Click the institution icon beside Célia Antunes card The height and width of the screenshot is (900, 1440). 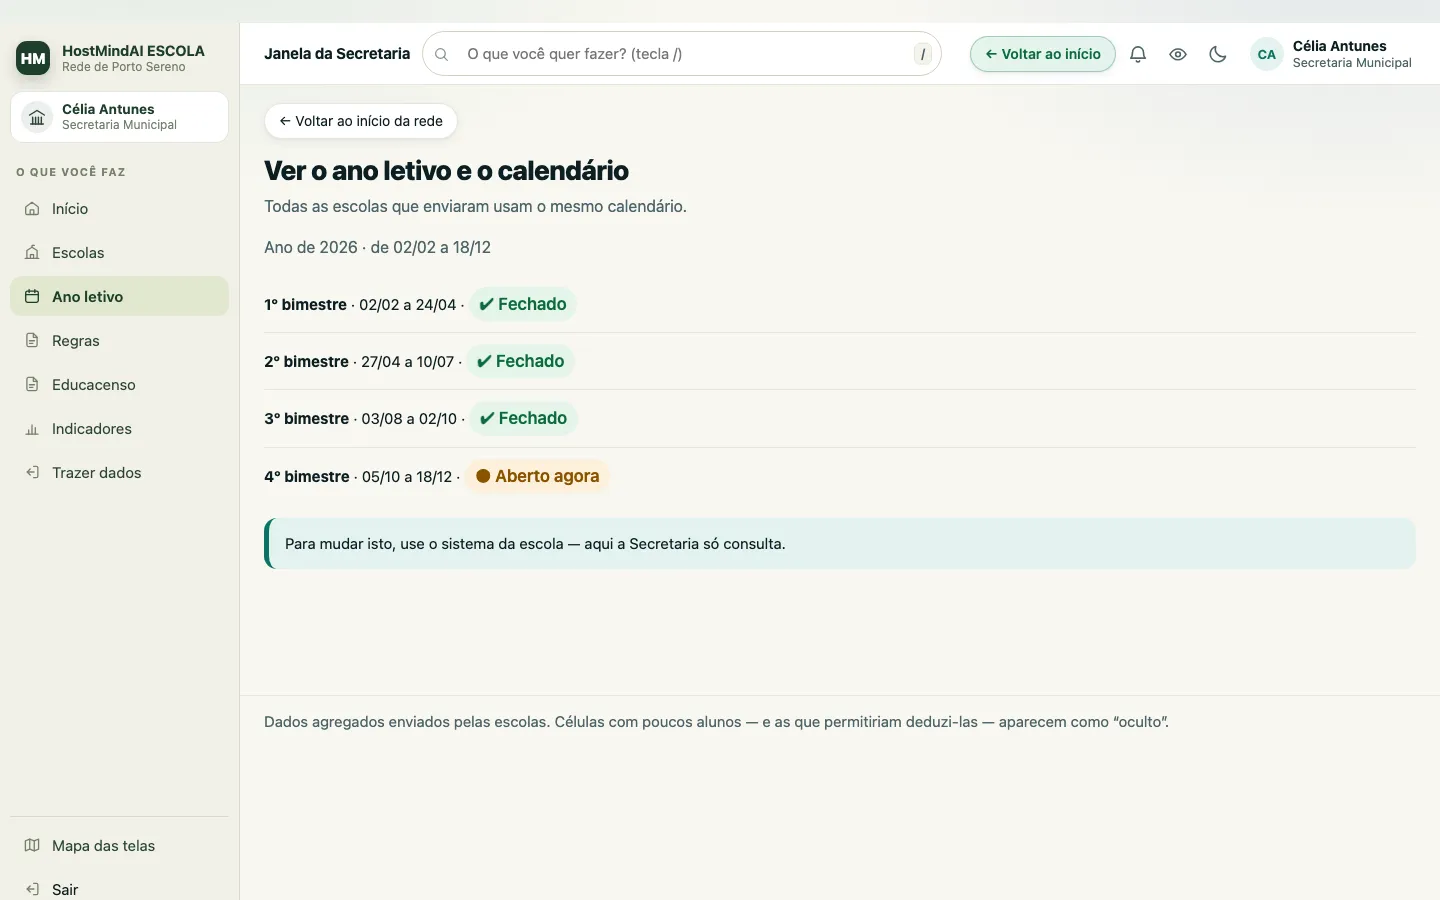click(x=37, y=117)
